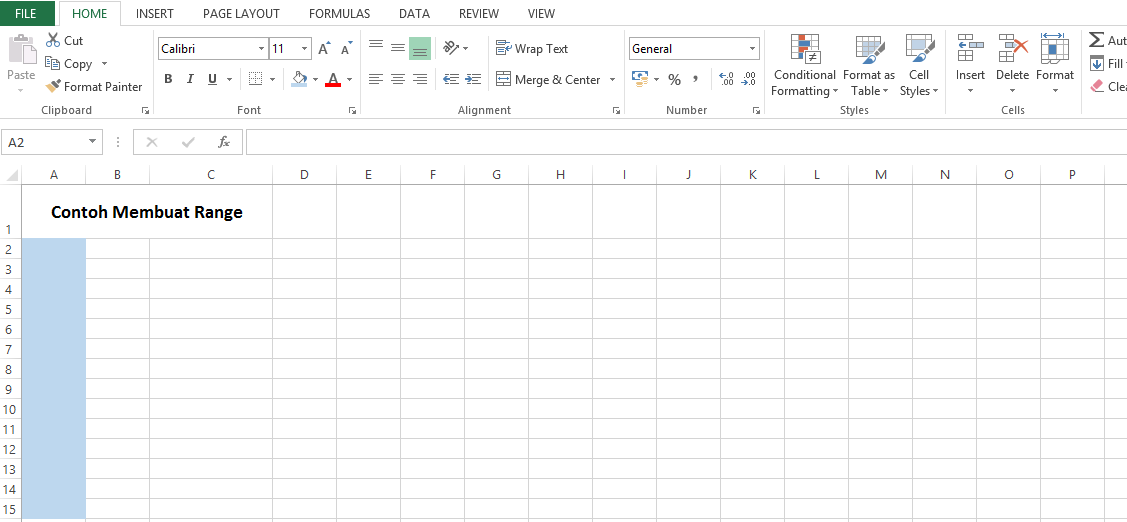The height and width of the screenshot is (522, 1127).
Task: Click the Orientation text angle icon
Action: click(451, 48)
